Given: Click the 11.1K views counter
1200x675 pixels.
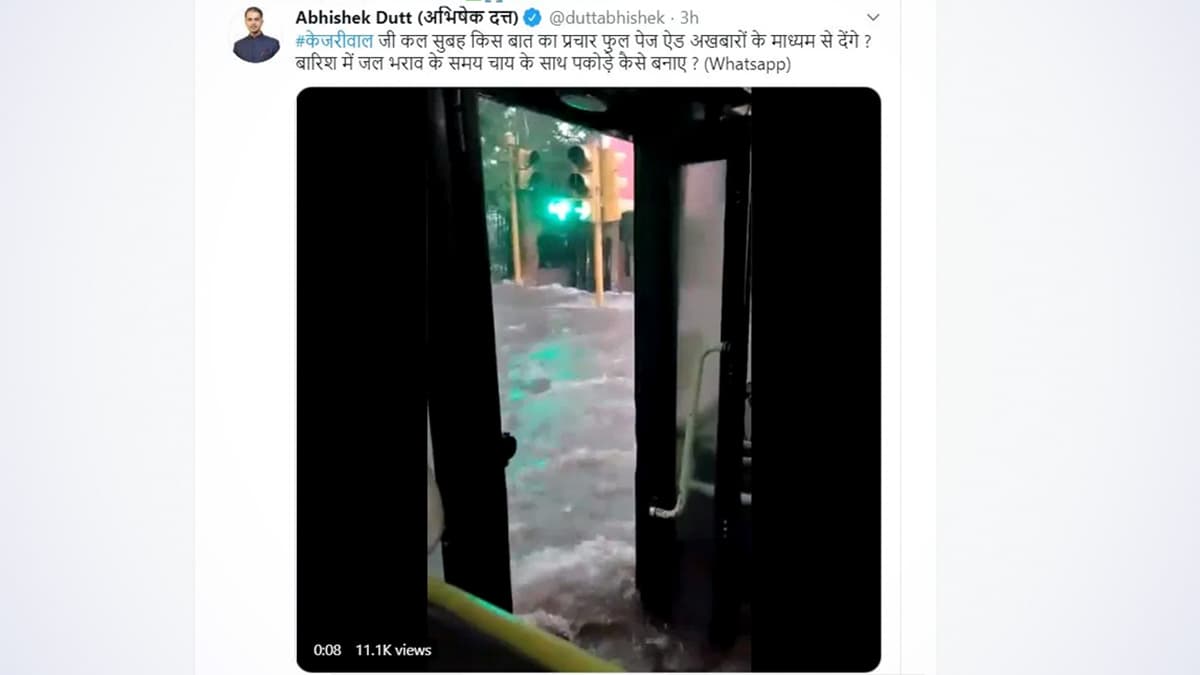Looking at the screenshot, I should point(393,650).
